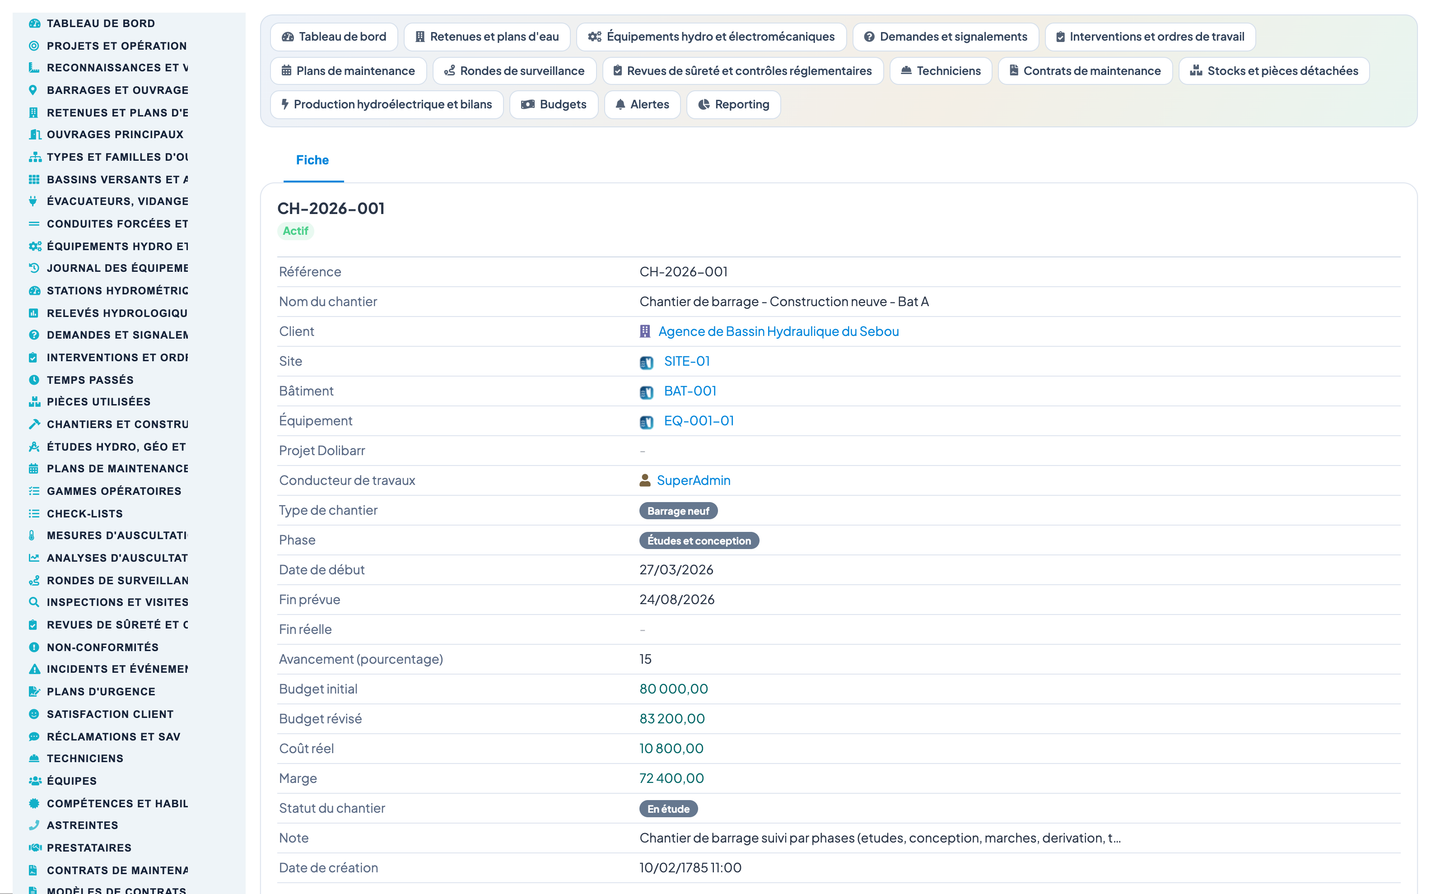Open the SITE-01 link
Viewport: 1445px width, 894px height.
[687, 361]
